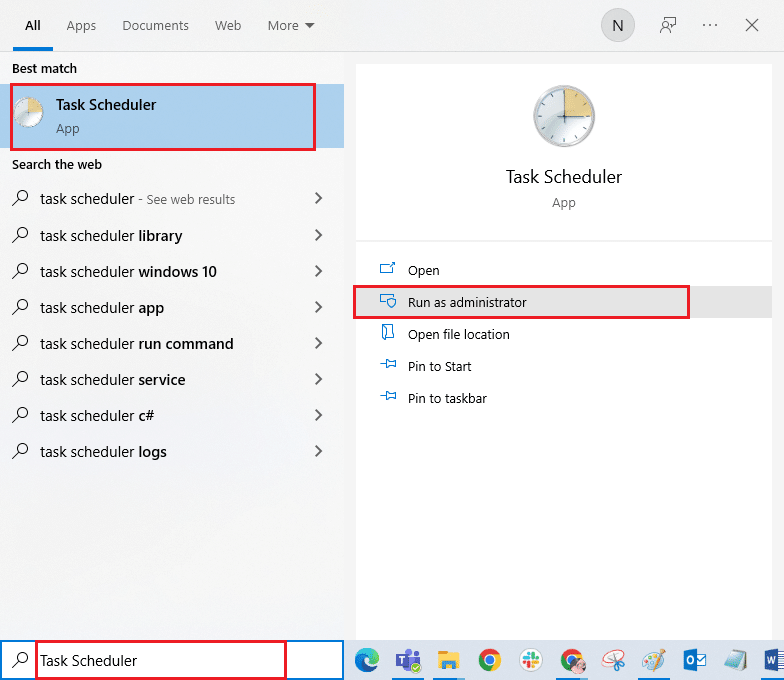The height and width of the screenshot is (680, 784).
Task: Switch to the Apps tab
Action: 81,26
